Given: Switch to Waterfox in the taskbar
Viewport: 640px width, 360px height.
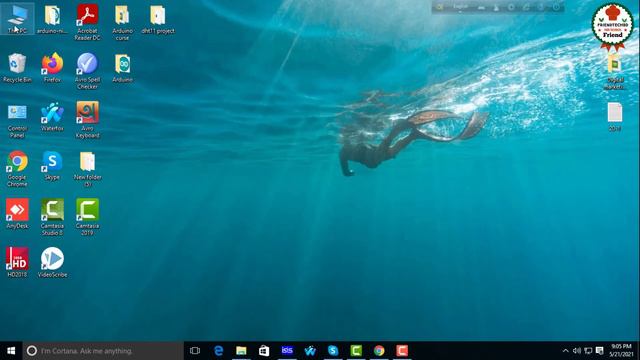Looking at the screenshot, I should 310,351.
